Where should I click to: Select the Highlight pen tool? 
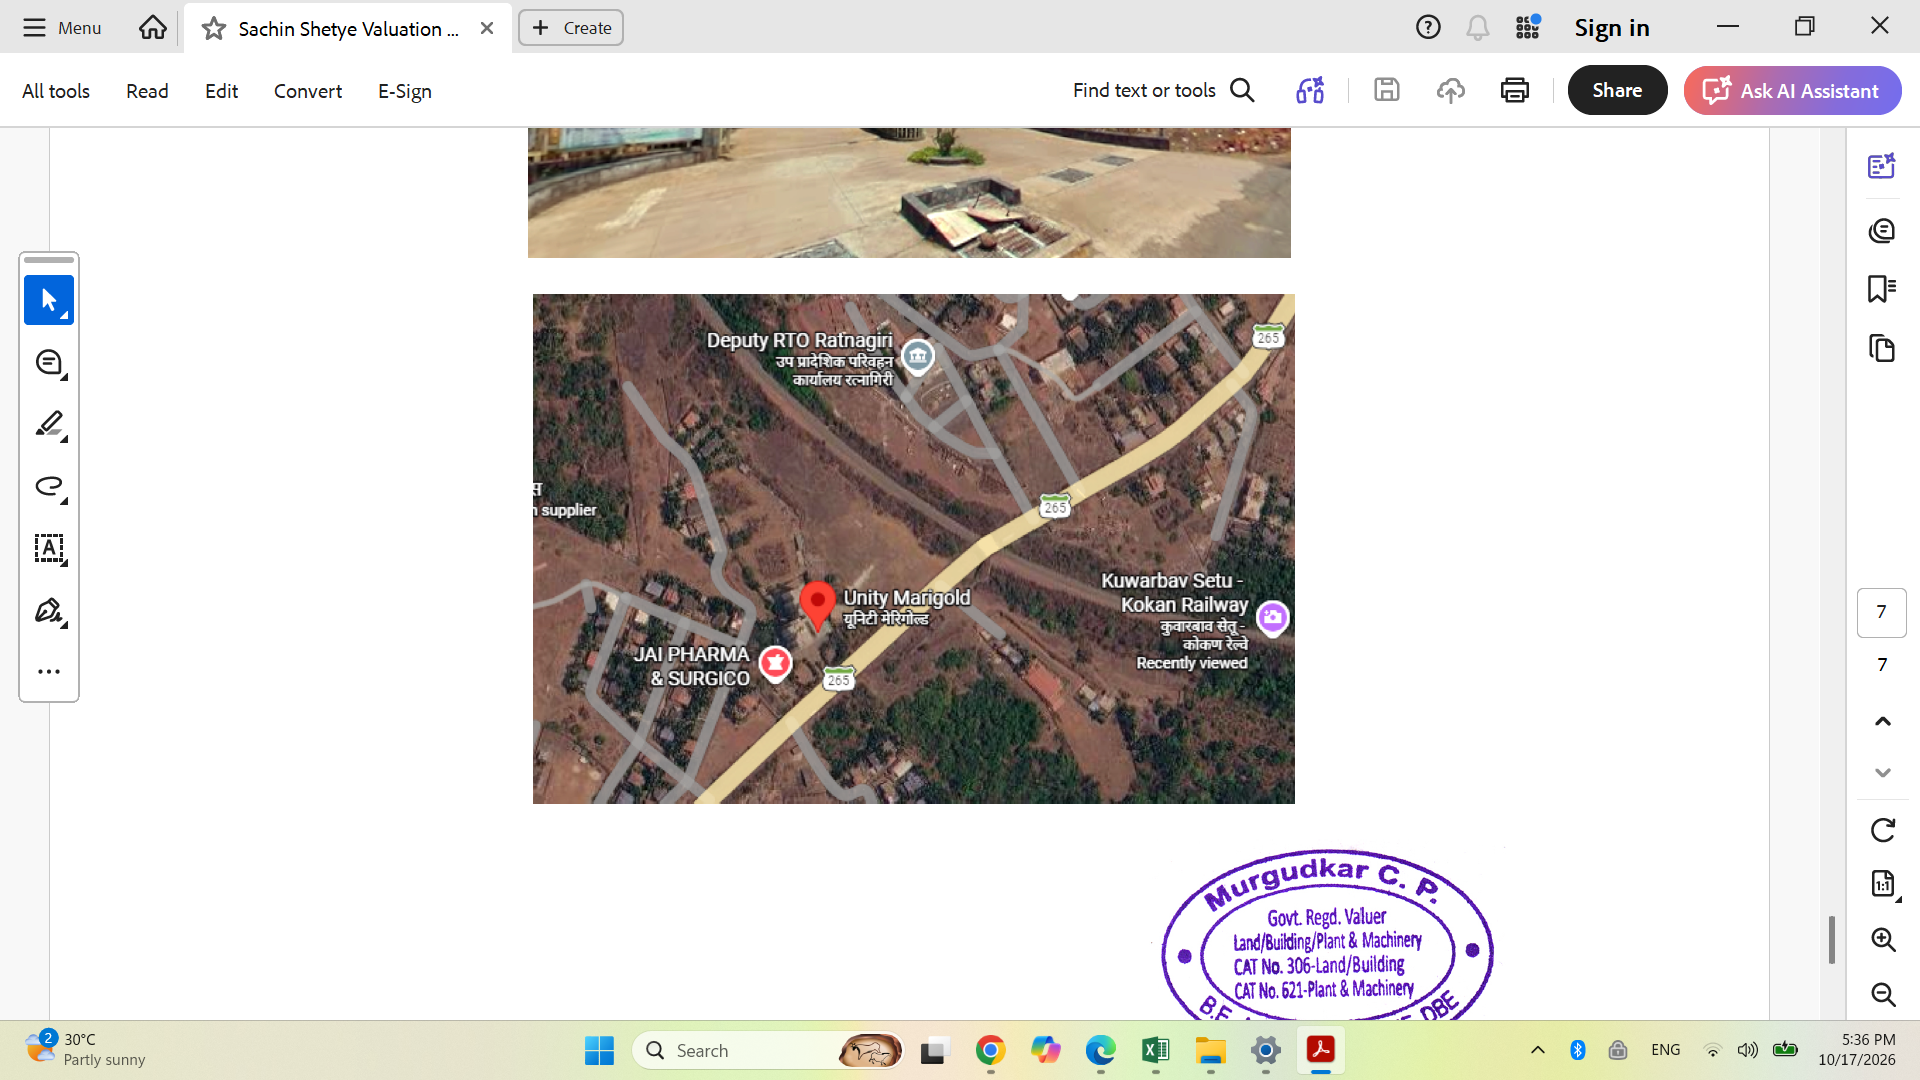click(49, 424)
